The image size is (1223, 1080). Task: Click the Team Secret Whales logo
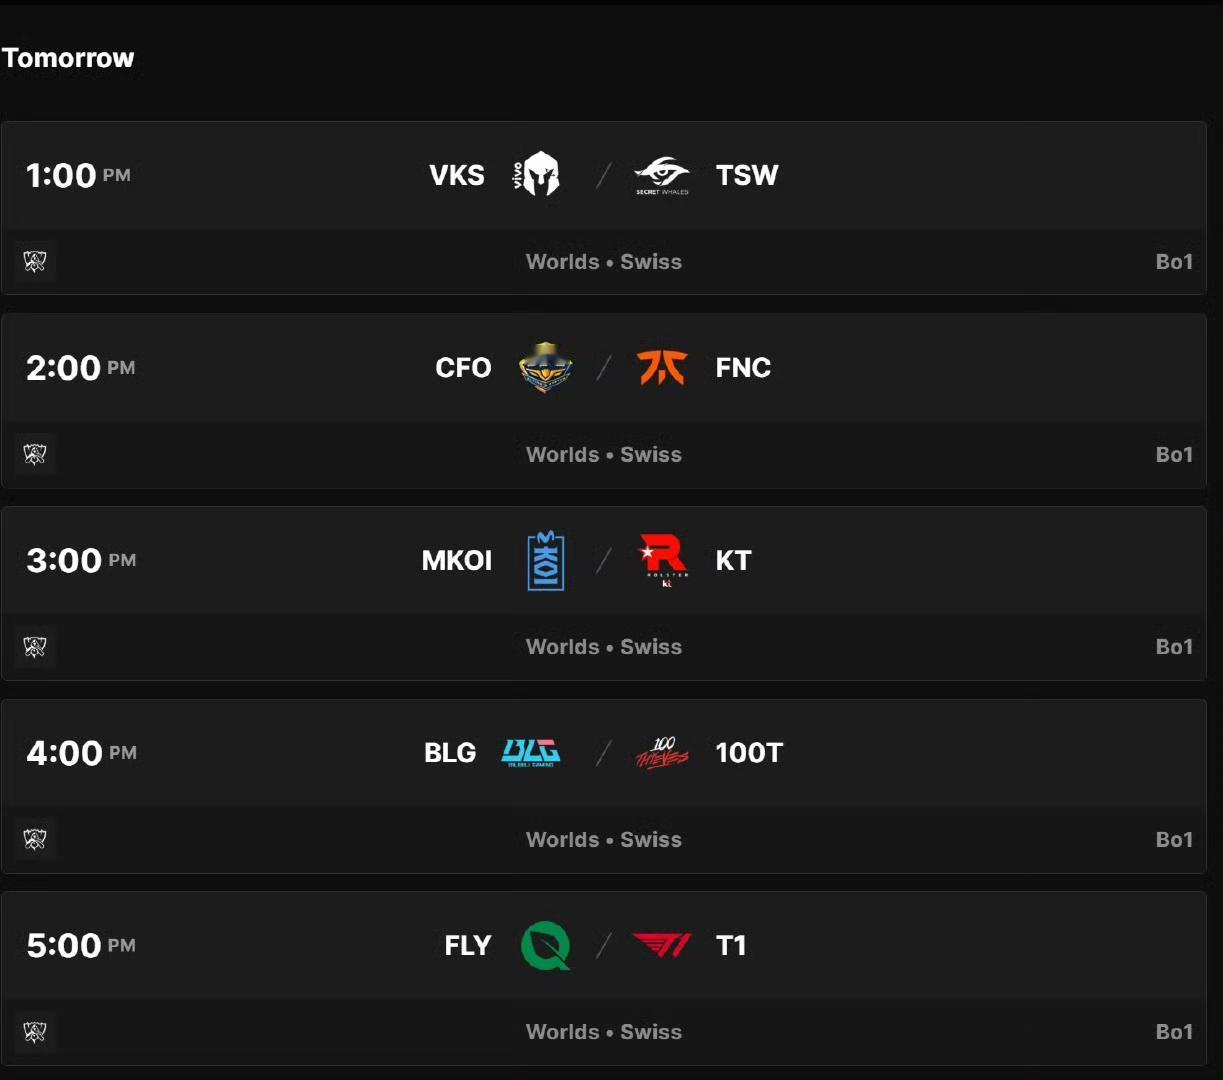pyautogui.click(x=662, y=175)
